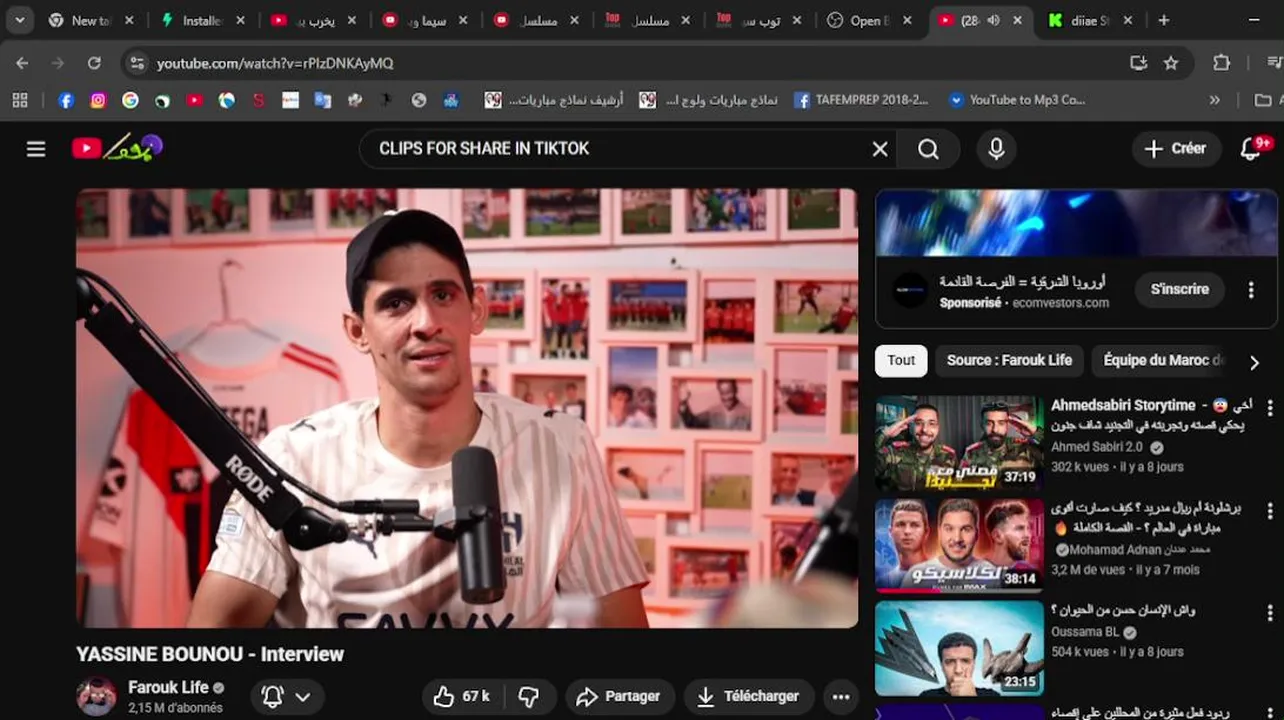
Task: Open options menu for sponsored ad
Action: pyautogui.click(x=1251, y=290)
